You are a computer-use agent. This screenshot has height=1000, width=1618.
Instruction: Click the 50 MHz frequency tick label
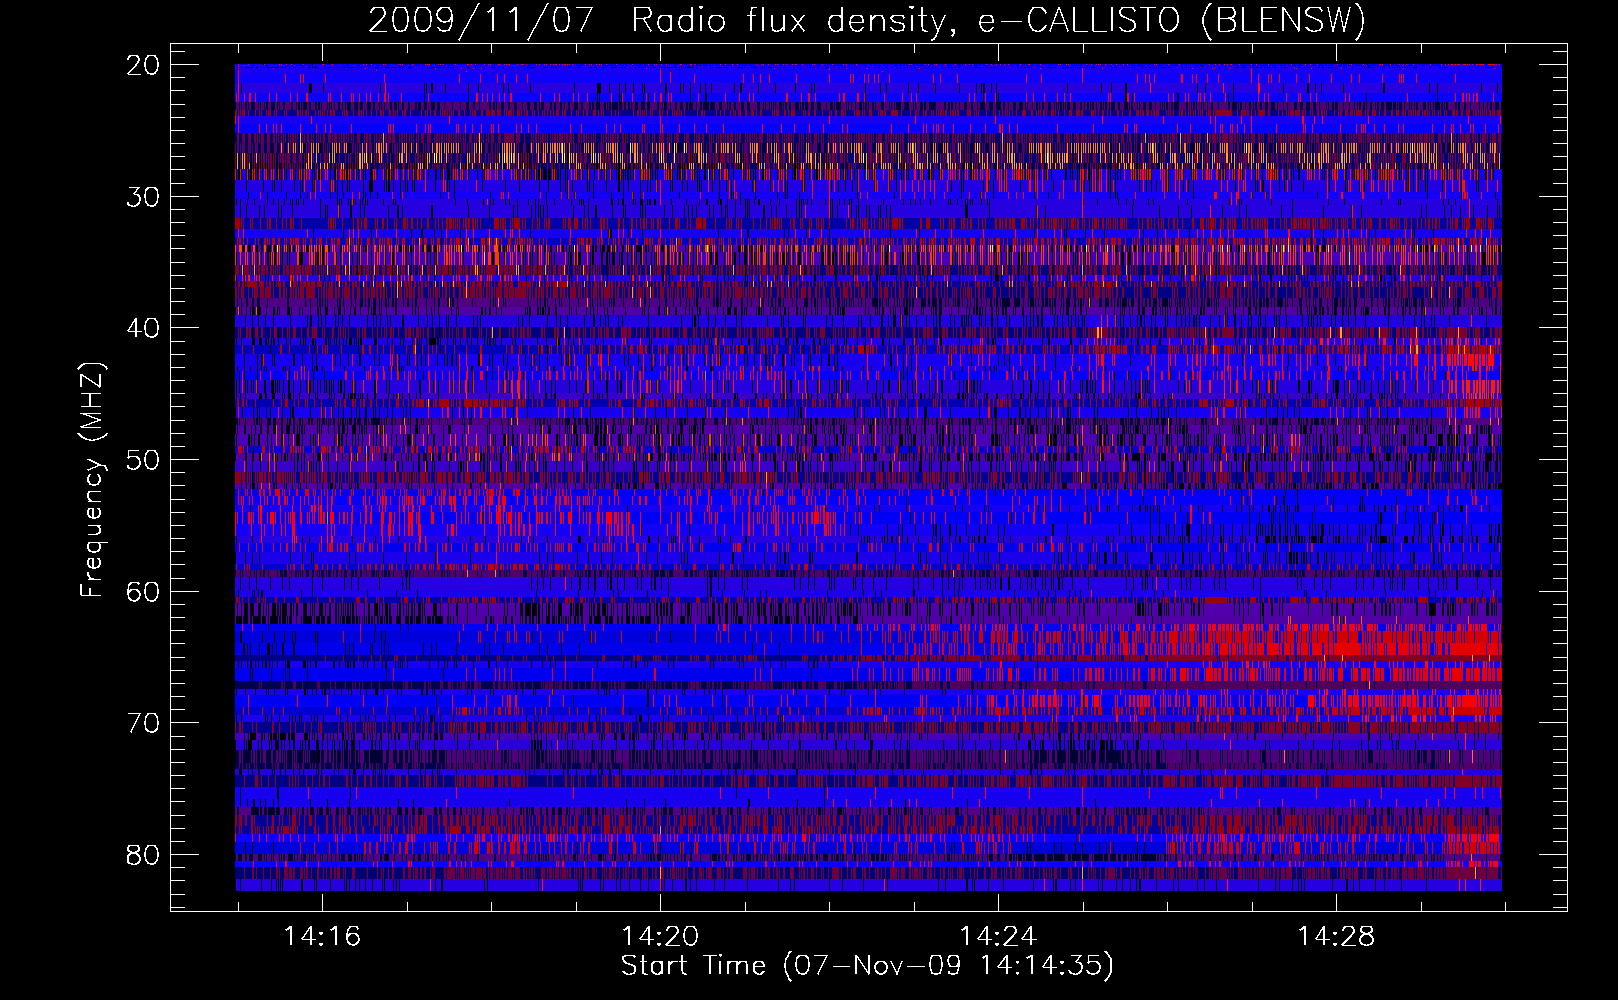click(x=144, y=460)
